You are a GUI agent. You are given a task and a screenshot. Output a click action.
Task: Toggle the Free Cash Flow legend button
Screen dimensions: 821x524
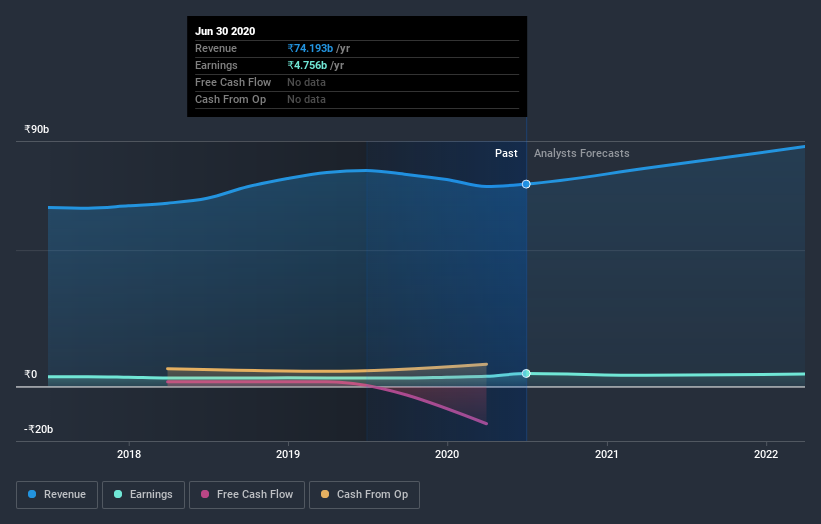[247, 495]
